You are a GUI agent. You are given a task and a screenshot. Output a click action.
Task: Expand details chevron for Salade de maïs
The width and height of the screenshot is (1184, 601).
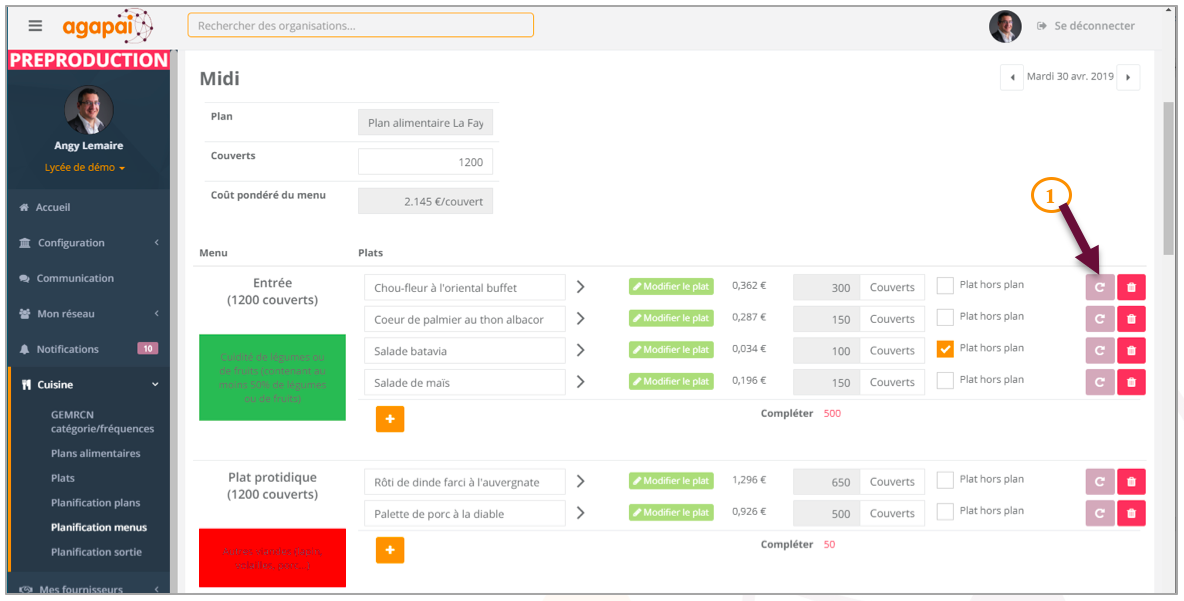point(581,382)
